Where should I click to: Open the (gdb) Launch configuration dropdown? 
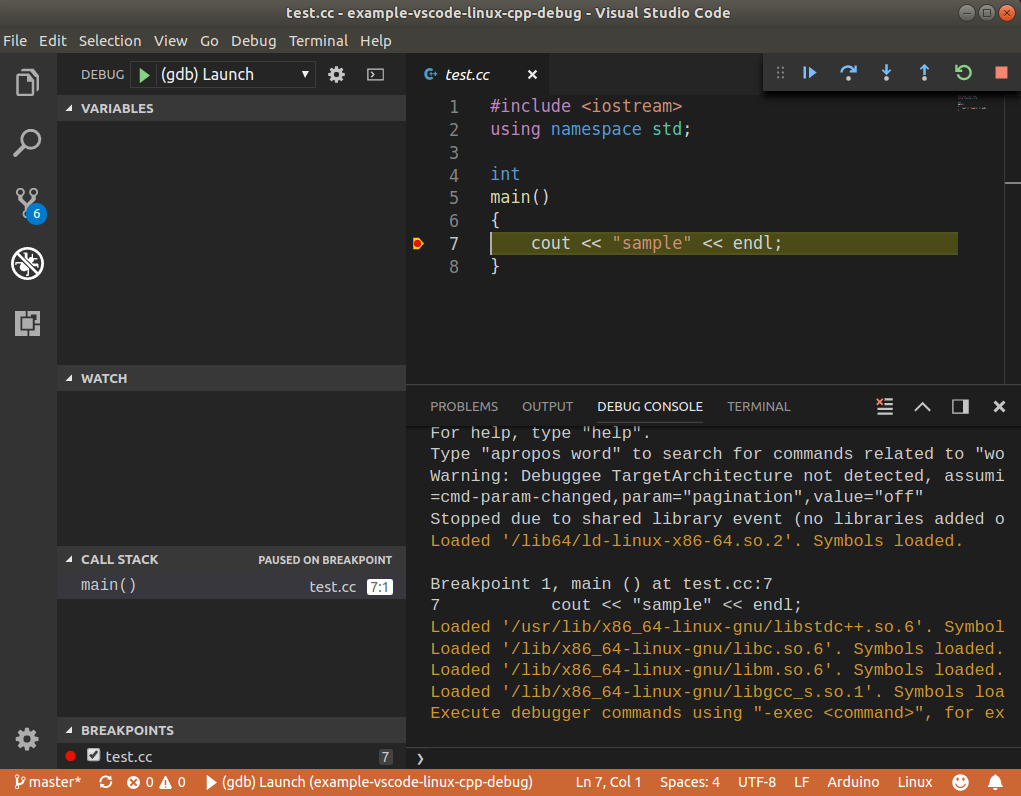pyautogui.click(x=235, y=74)
